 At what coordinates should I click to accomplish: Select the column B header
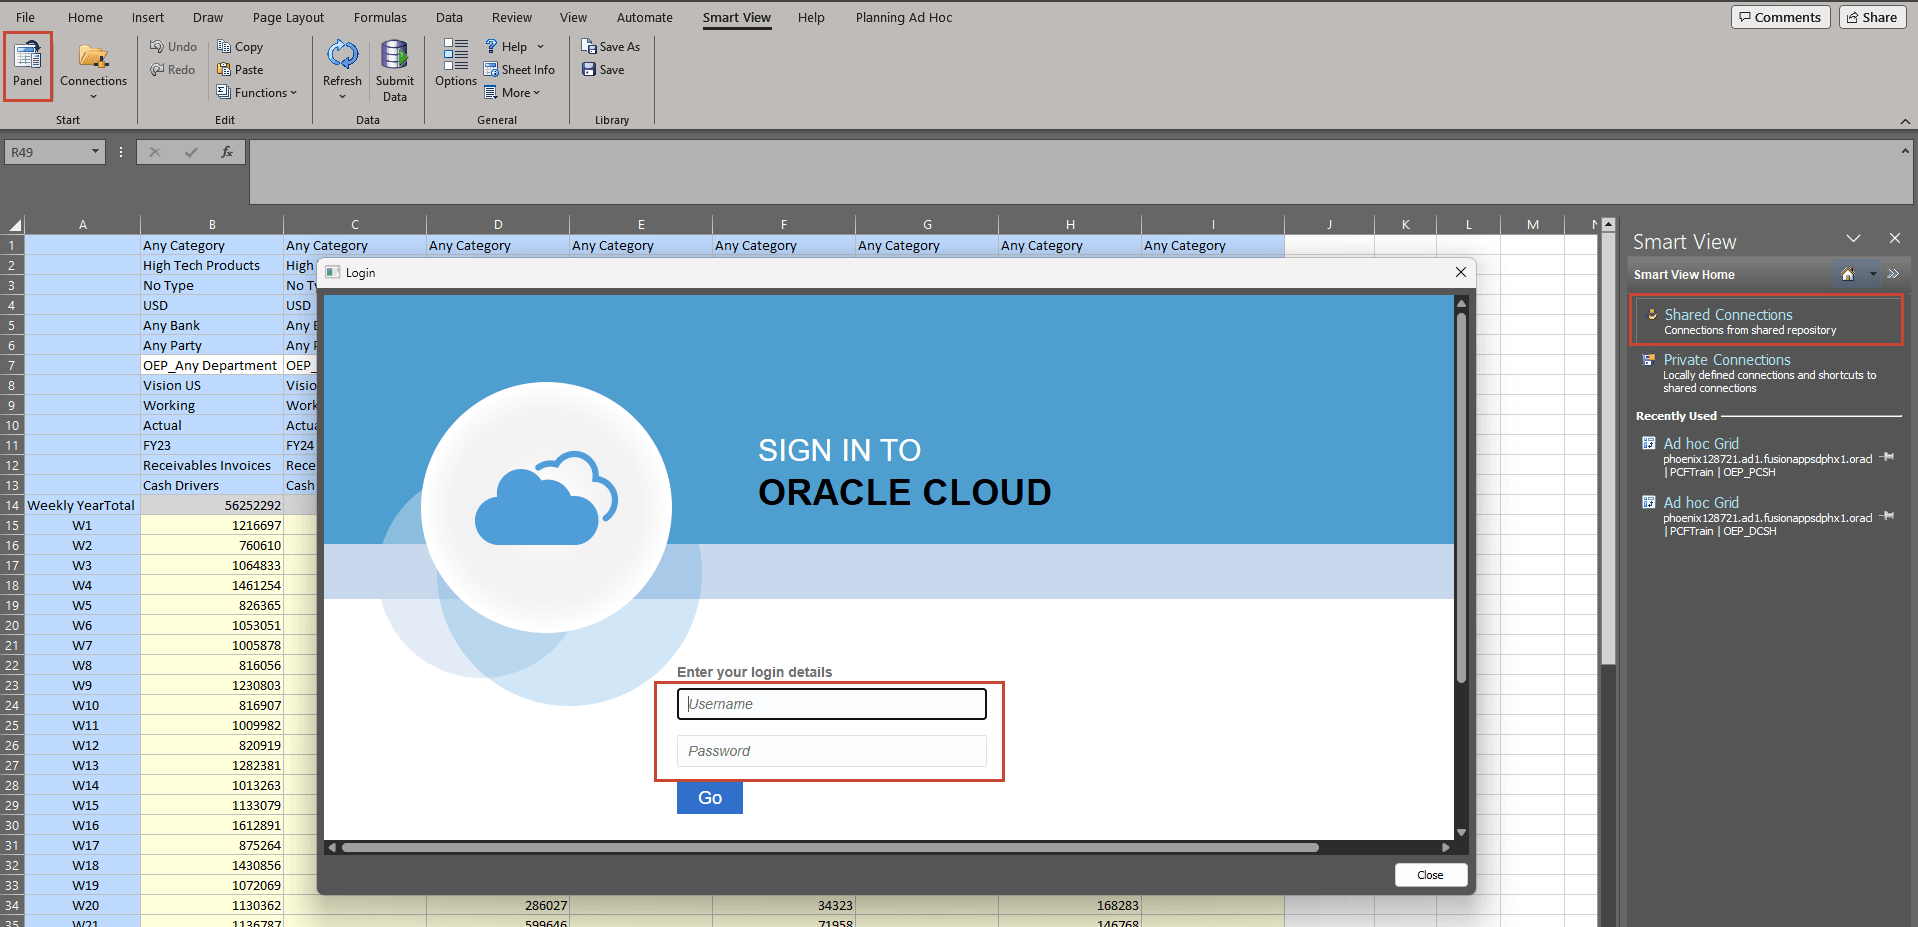click(212, 225)
